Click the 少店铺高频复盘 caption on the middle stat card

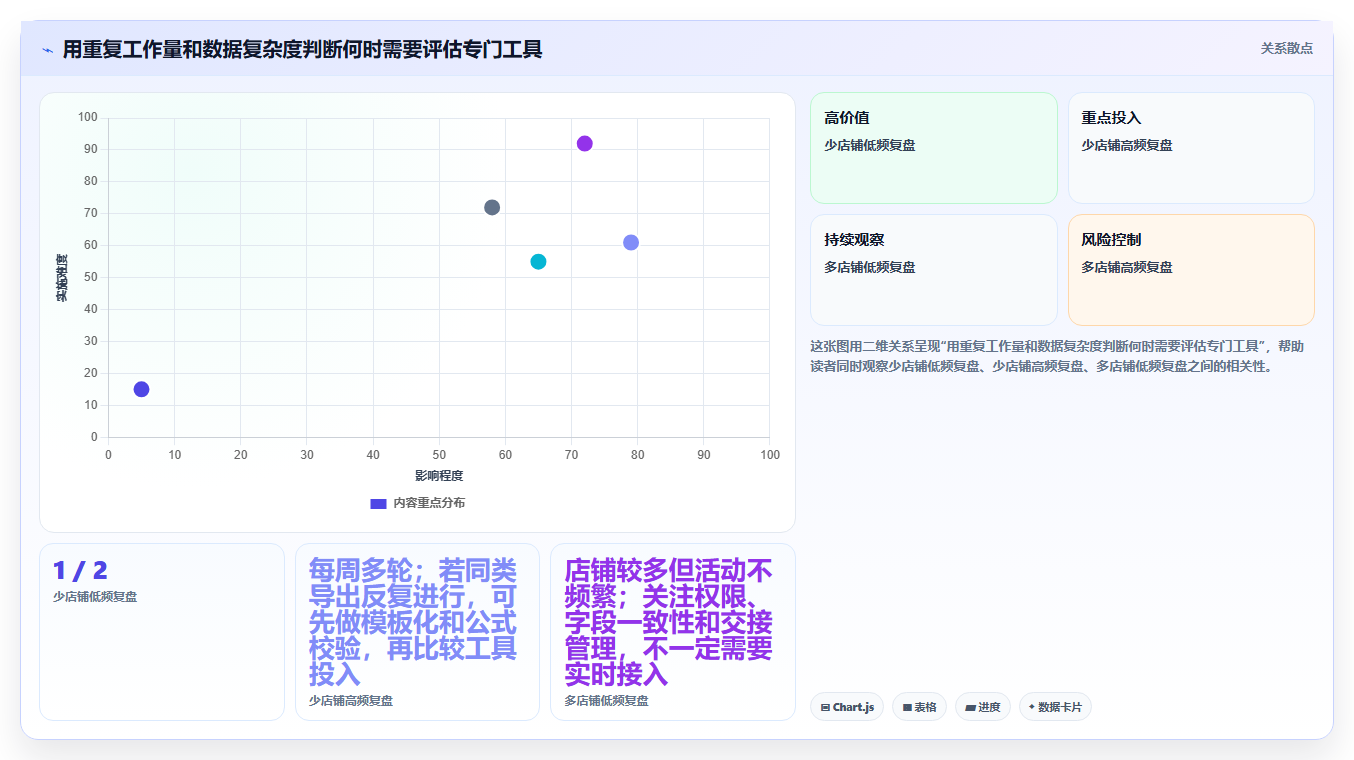[x=351, y=701]
